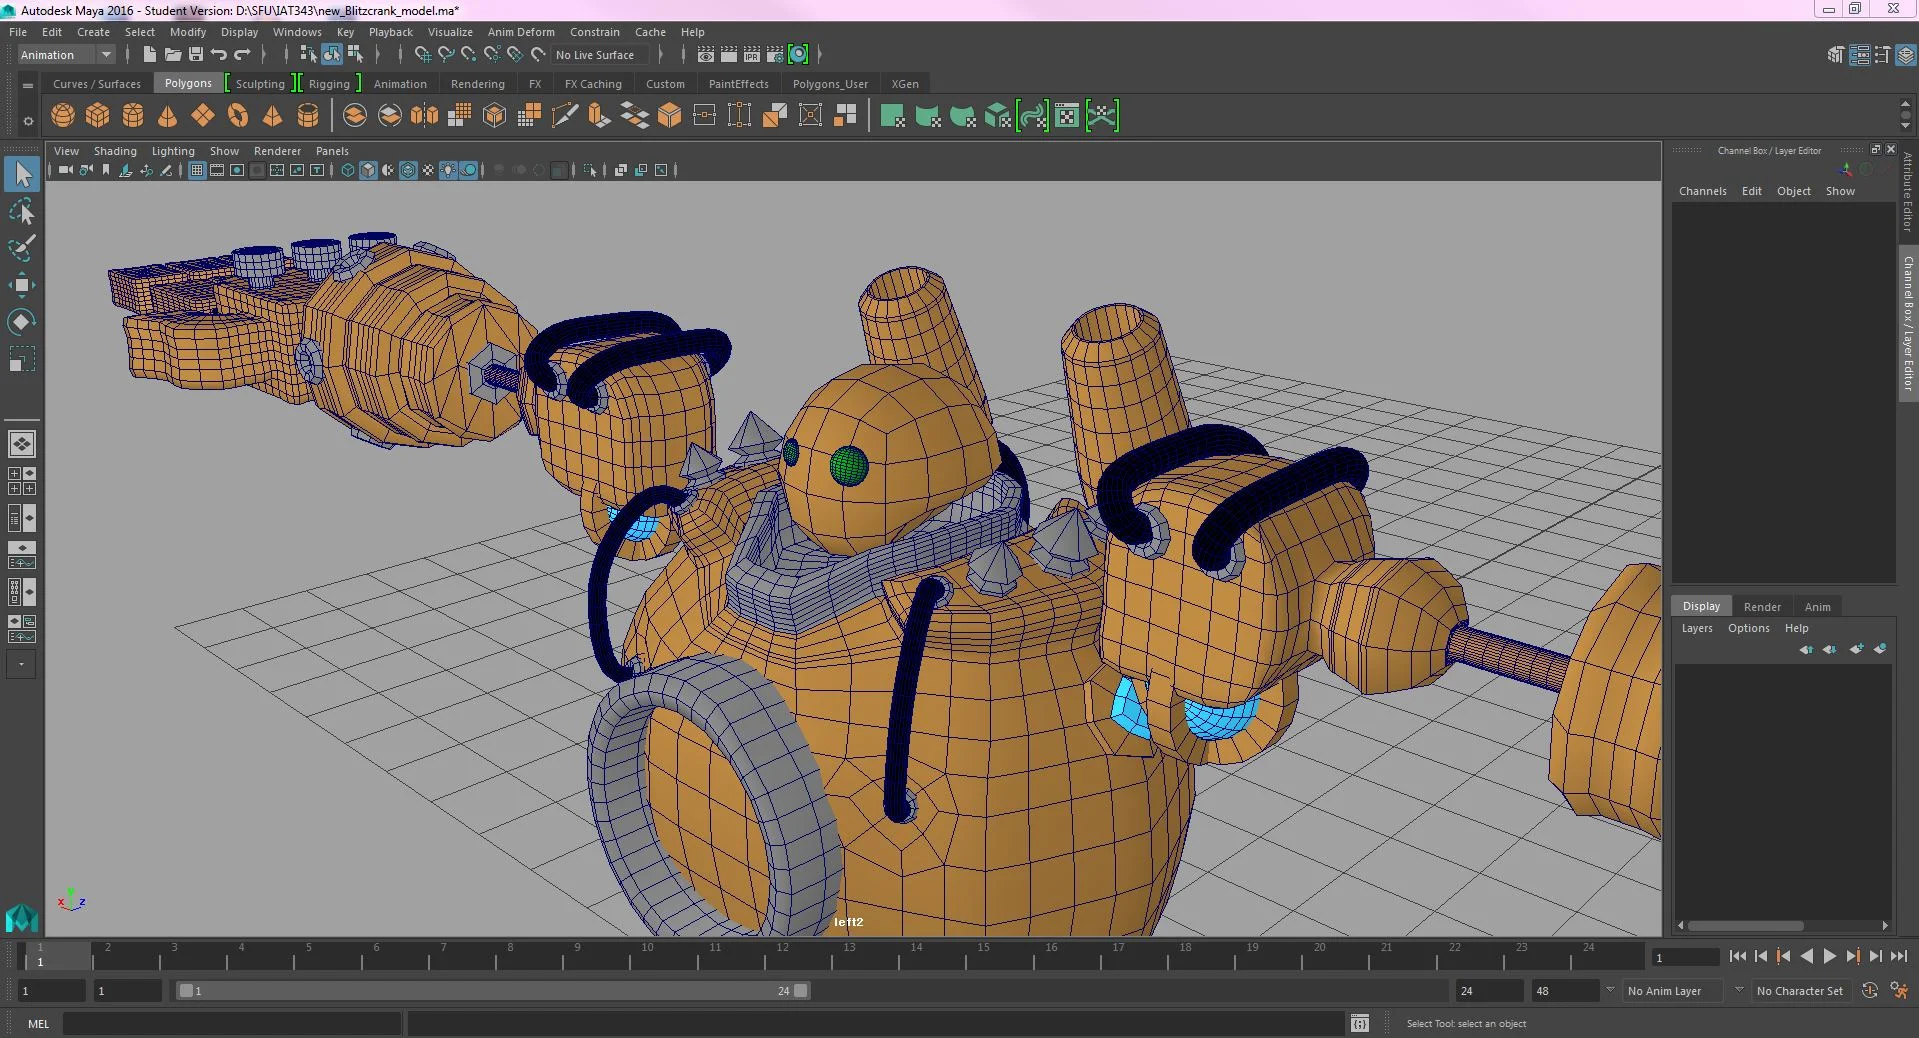The height and width of the screenshot is (1038, 1919).
Task: Select the Select Tool arrow in toolbox
Action: pos(22,174)
